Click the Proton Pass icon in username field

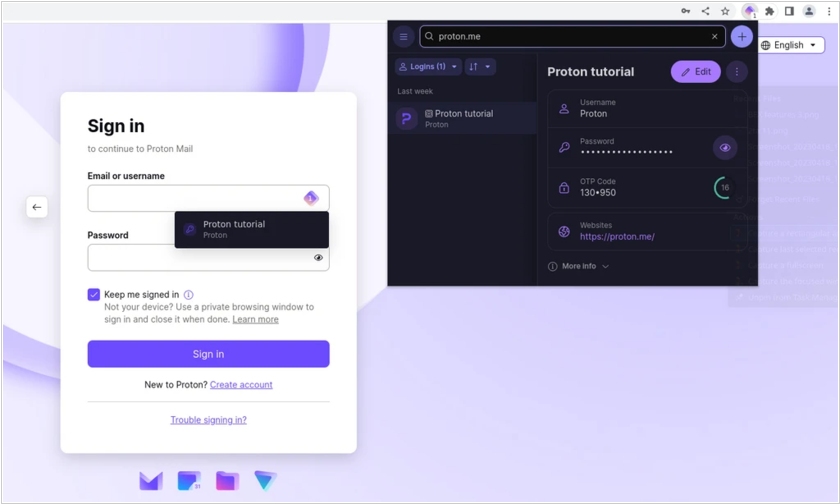311,198
